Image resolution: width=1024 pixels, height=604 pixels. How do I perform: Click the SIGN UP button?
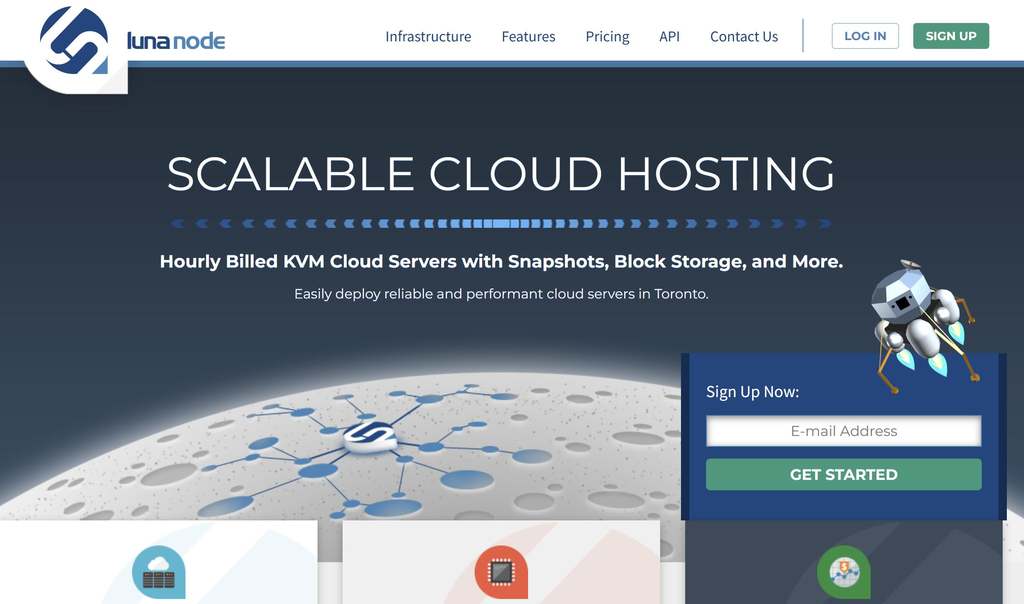(x=951, y=36)
